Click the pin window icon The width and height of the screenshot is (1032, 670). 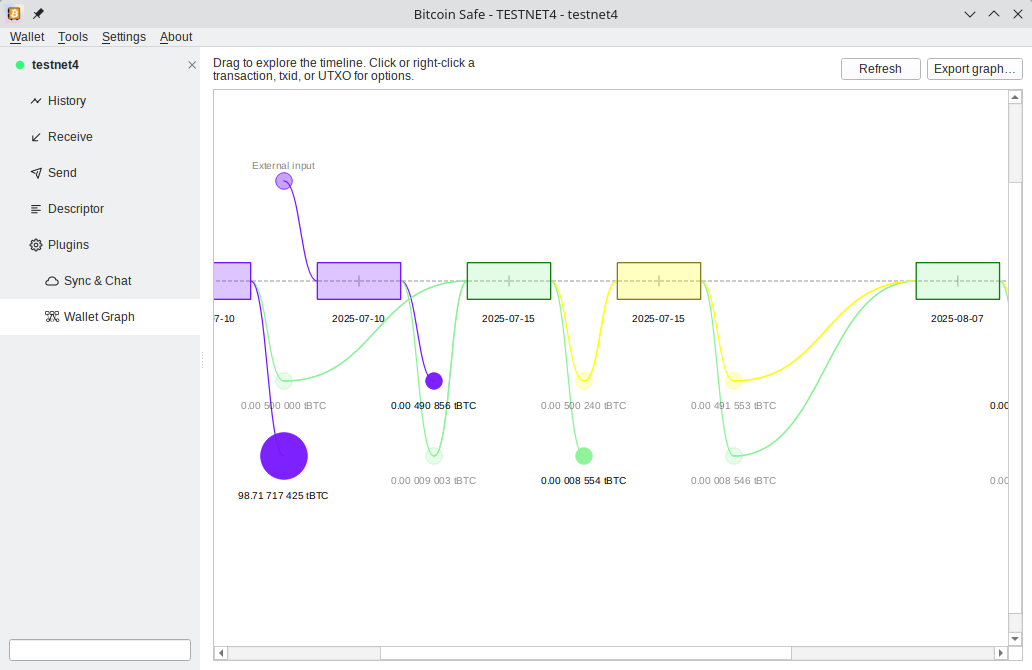(38, 13)
